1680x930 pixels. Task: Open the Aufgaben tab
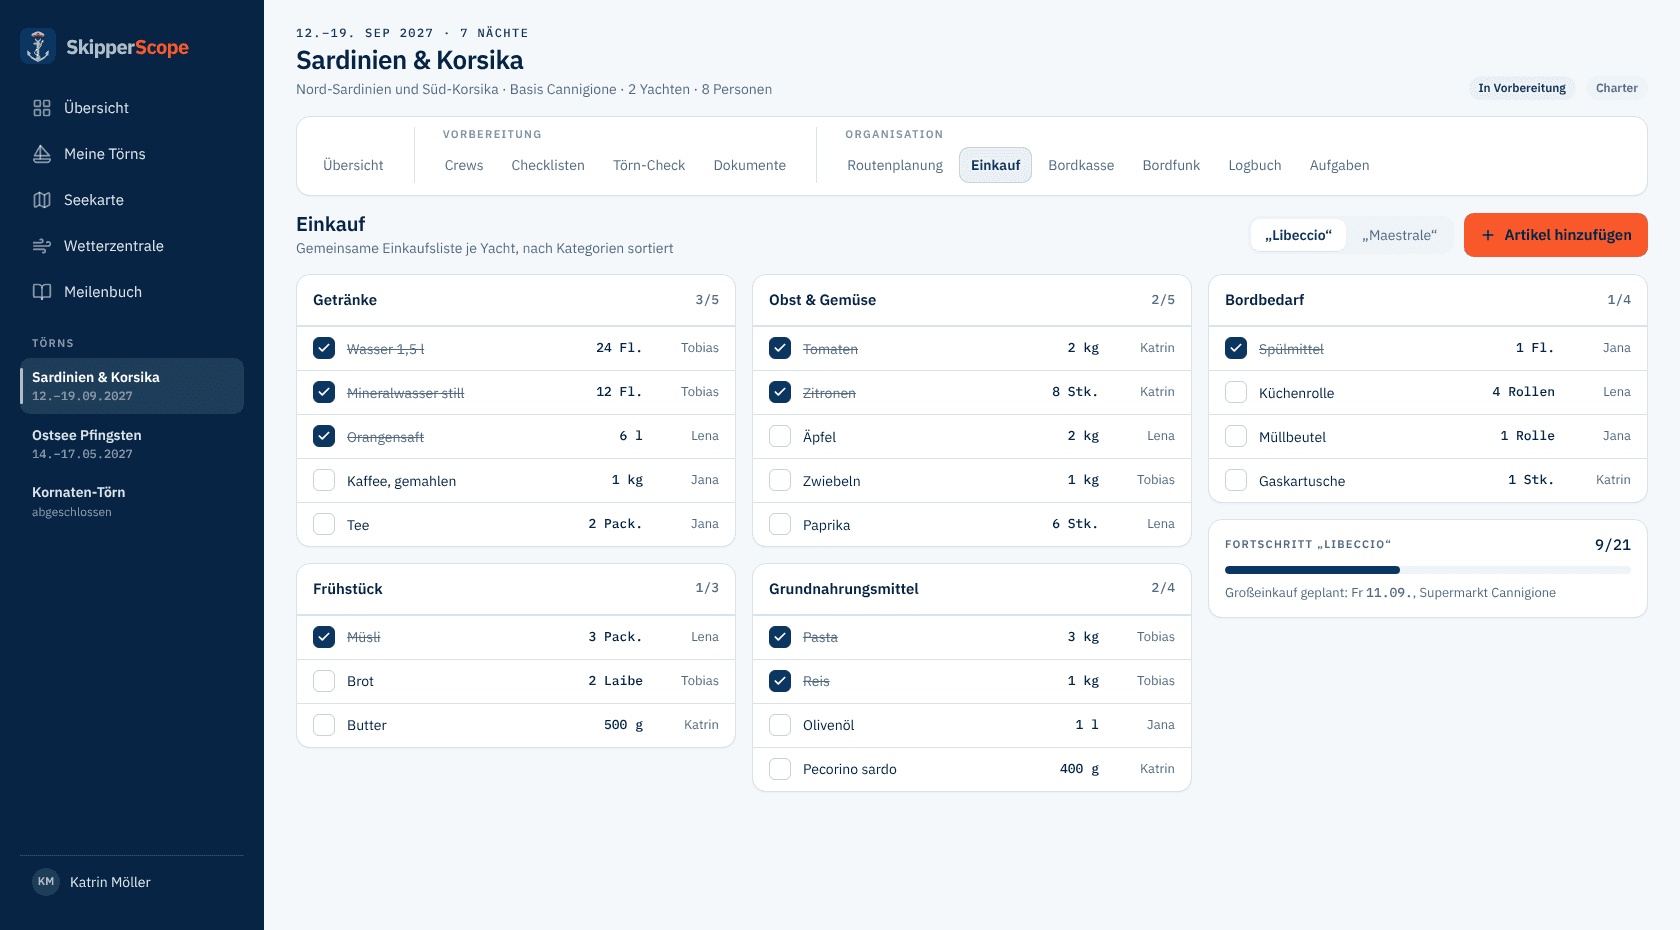click(1339, 165)
